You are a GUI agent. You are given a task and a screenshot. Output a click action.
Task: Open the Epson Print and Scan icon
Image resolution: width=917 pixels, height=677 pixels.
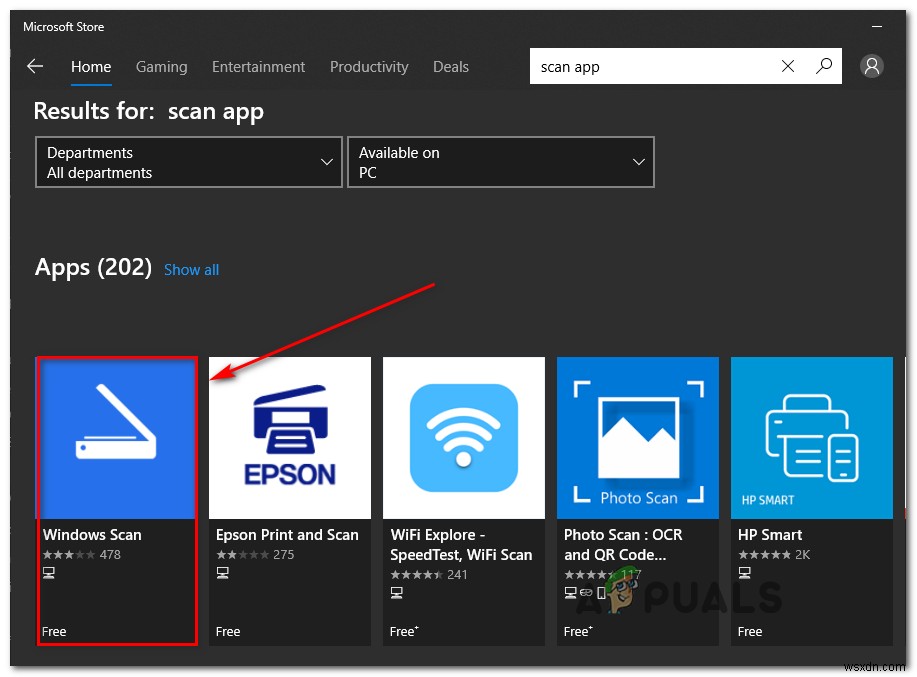pos(290,438)
